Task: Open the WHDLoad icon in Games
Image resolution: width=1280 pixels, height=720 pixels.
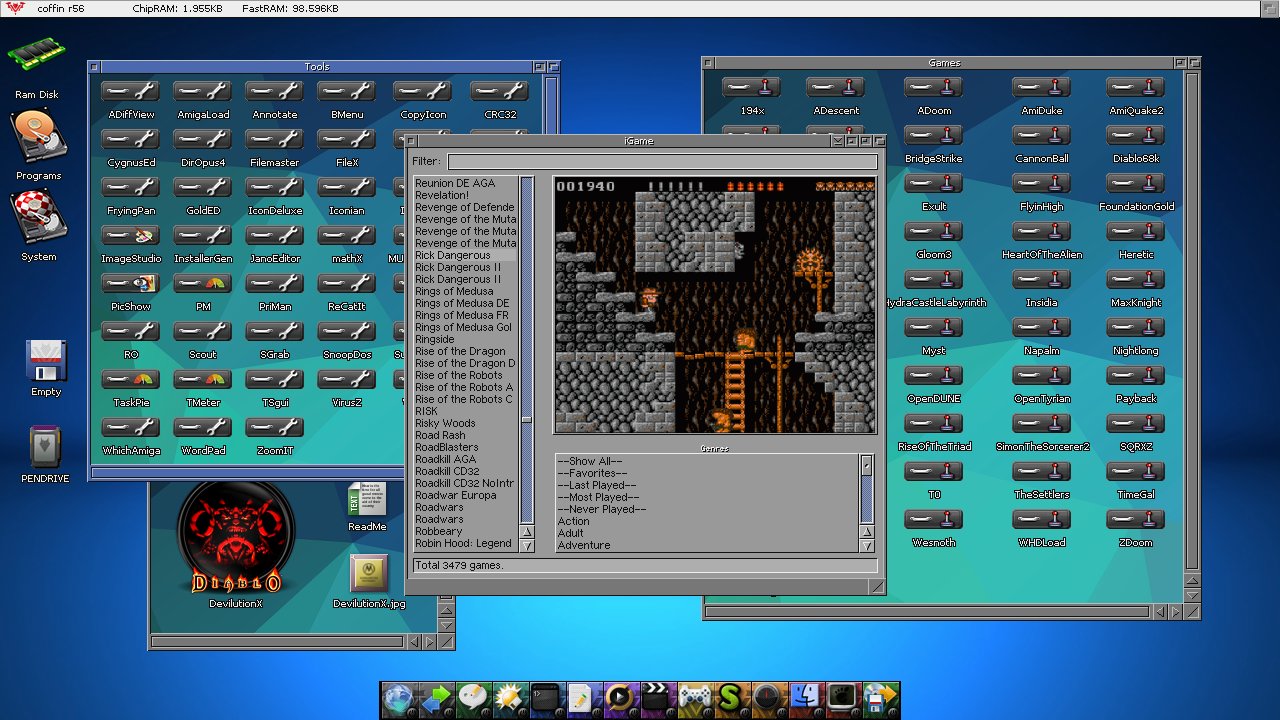Action: pos(1042,520)
